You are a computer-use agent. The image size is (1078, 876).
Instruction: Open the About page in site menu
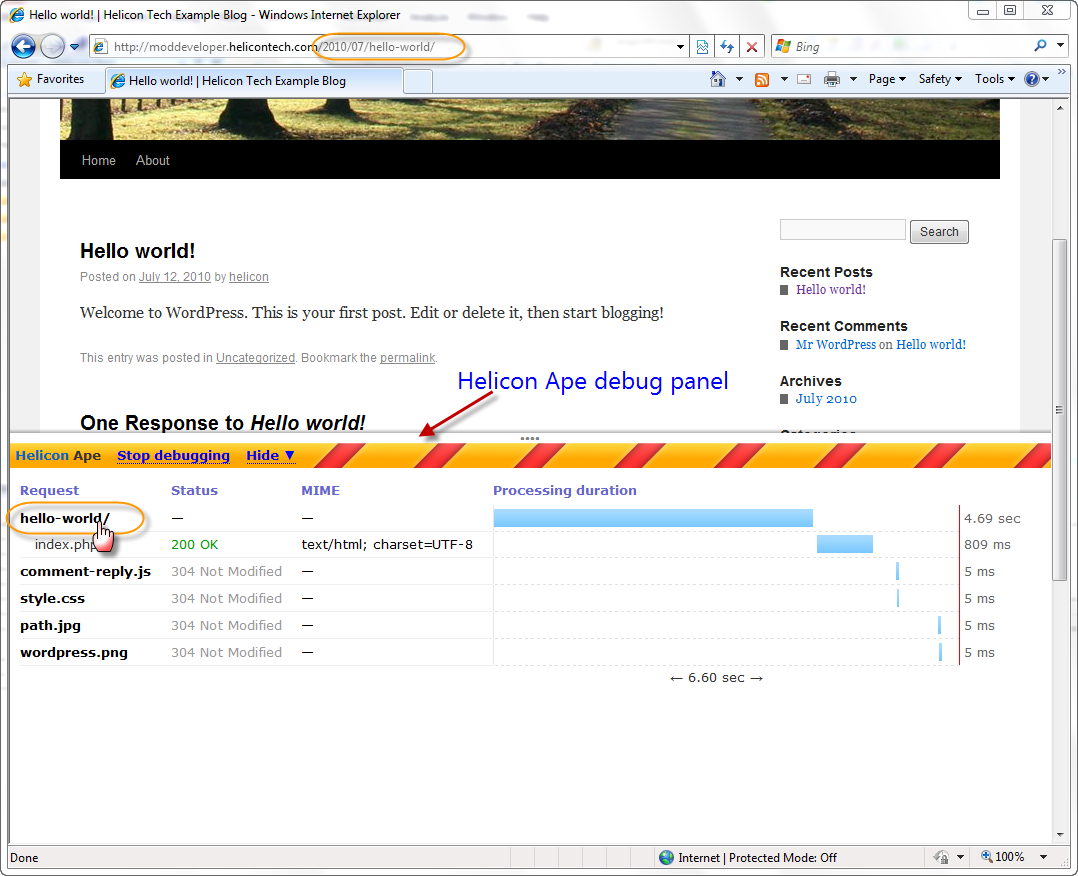[x=153, y=160]
